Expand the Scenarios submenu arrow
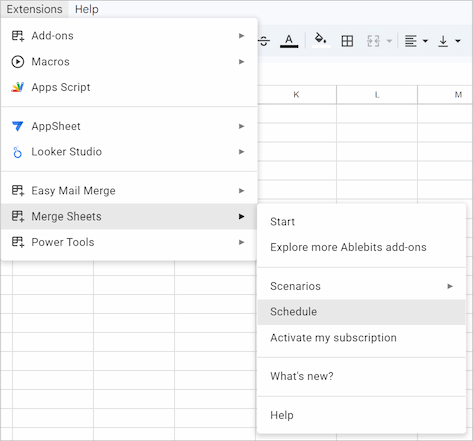Viewport: 473px width, 441px height. [x=450, y=286]
